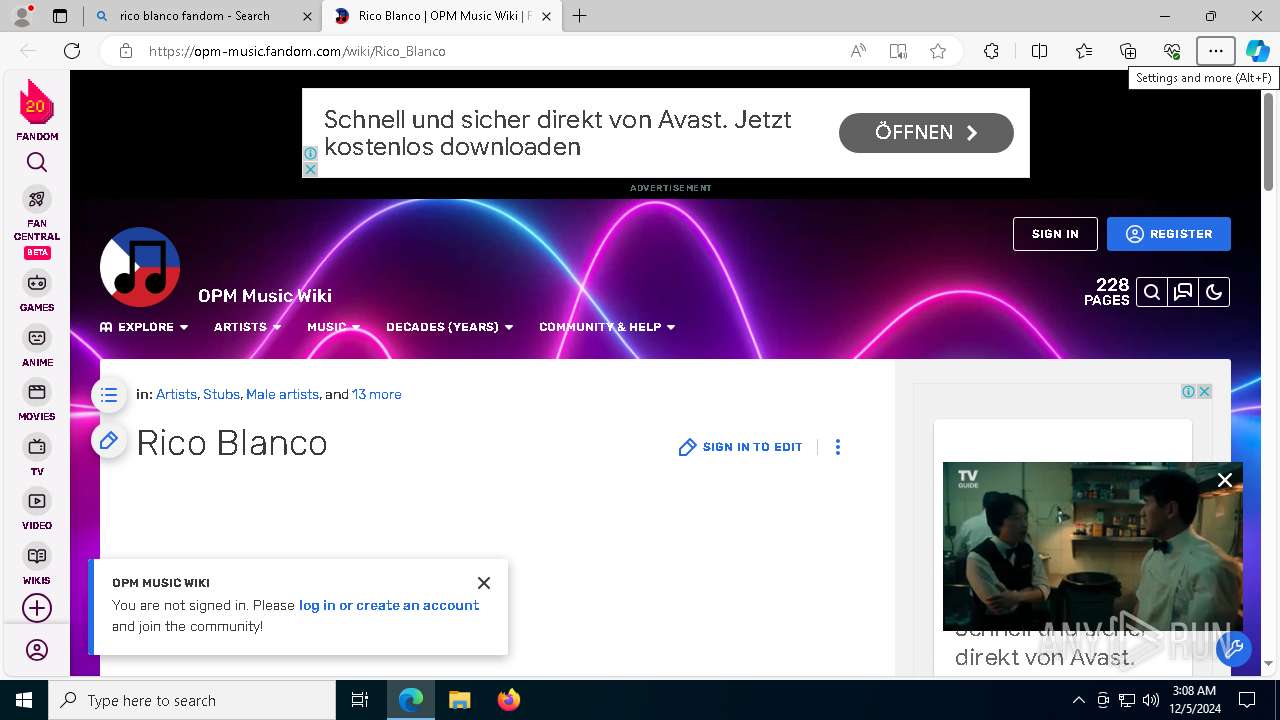Image resolution: width=1280 pixels, height=720 pixels.
Task: Open Browser essentials heart icon
Action: pos(1172,51)
